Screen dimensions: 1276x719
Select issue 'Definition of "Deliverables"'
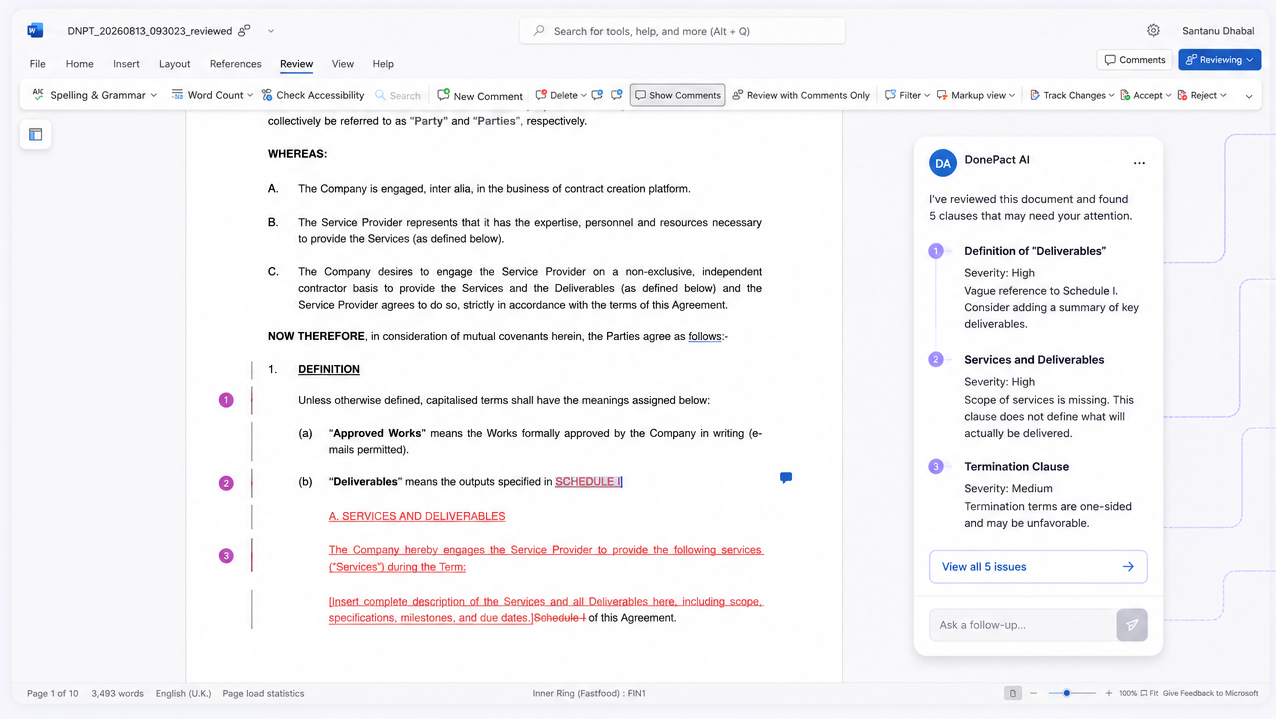[1035, 251]
